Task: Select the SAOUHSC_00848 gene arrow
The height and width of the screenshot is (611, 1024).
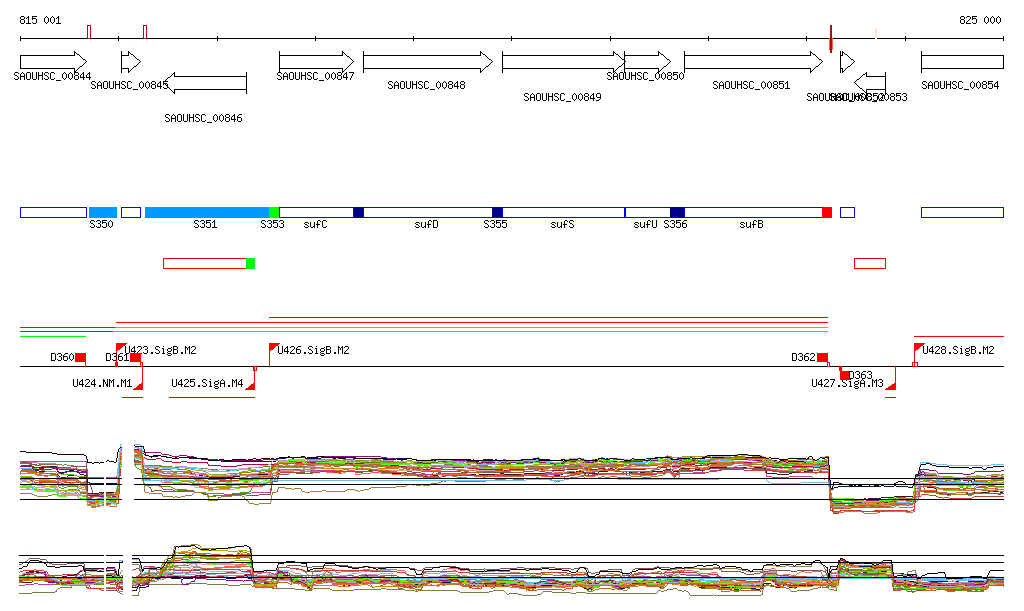Action: (x=427, y=62)
